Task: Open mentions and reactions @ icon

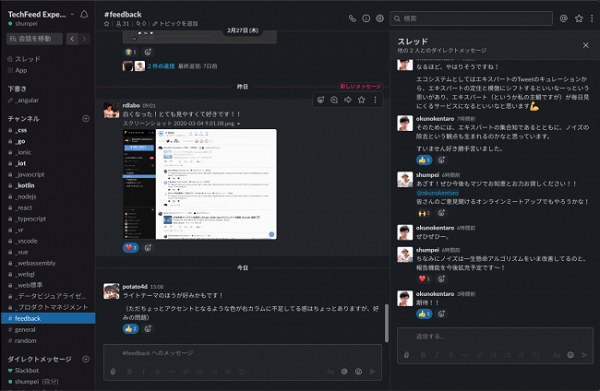Action: pos(563,18)
